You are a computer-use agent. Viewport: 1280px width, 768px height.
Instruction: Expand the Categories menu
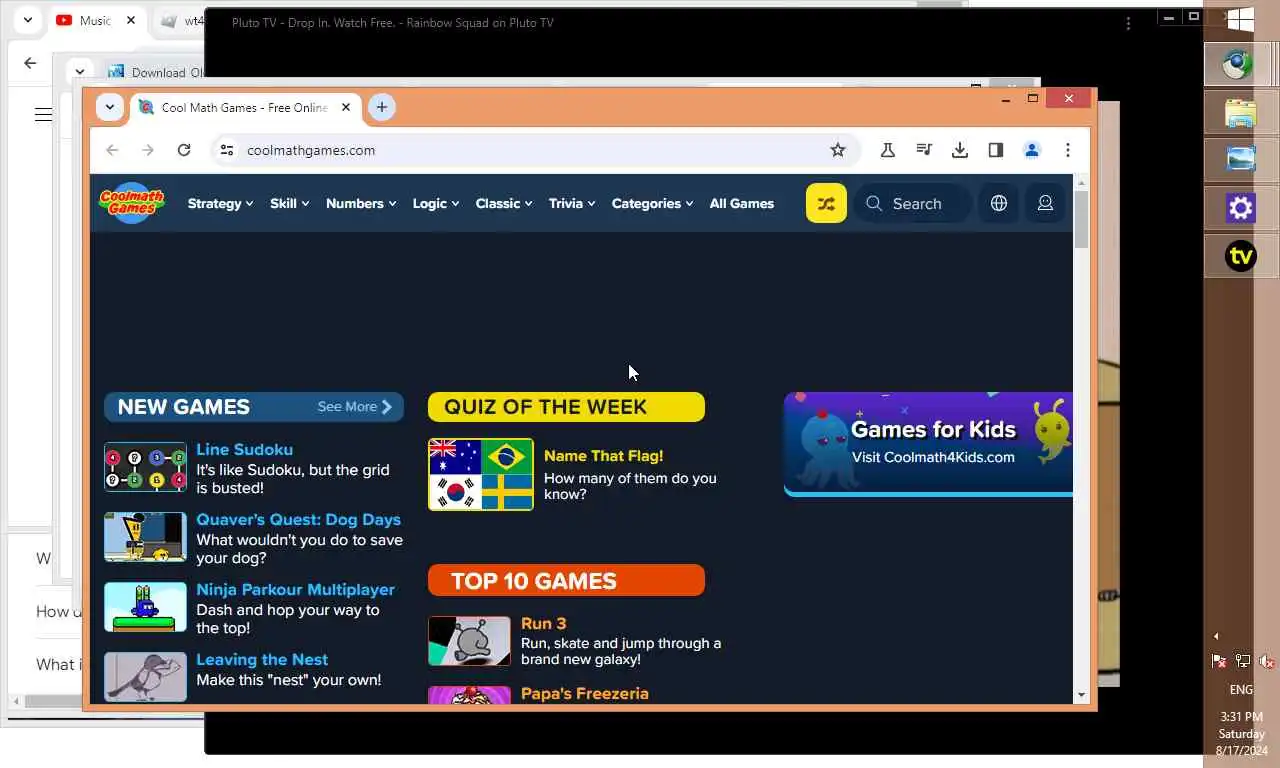[652, 203]
